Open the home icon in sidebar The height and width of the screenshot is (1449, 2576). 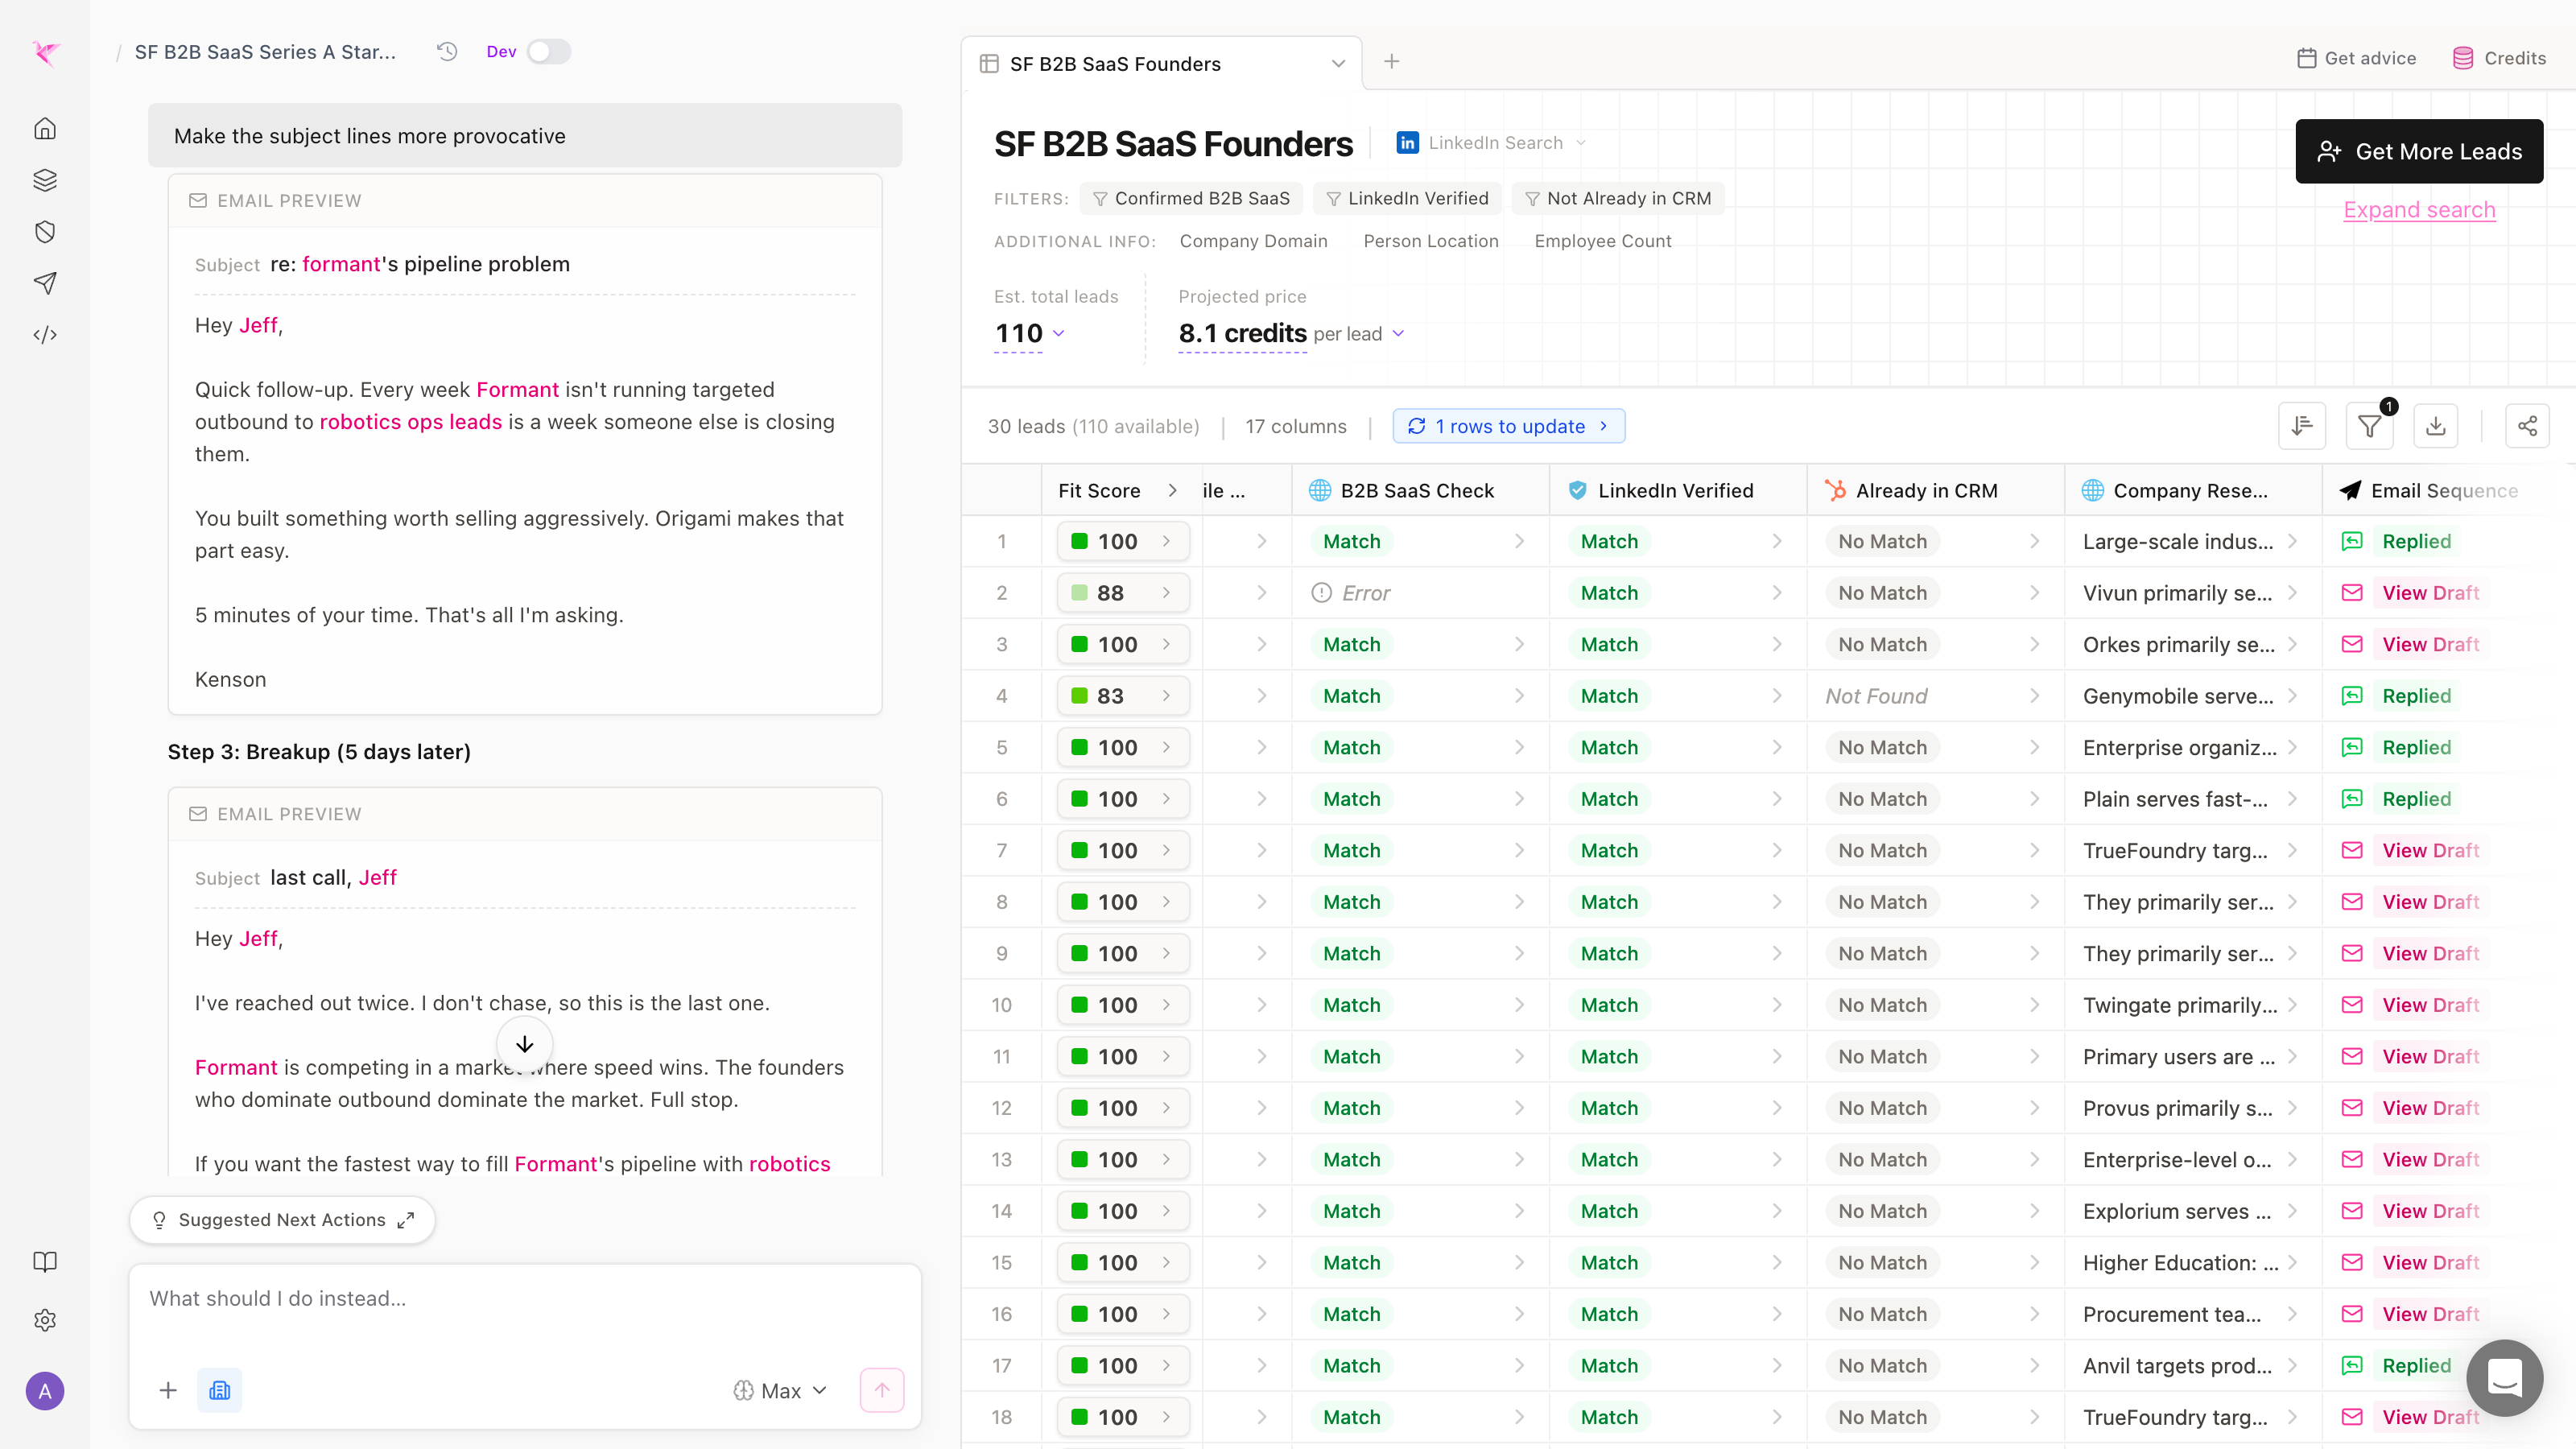(x=45, y=129)
